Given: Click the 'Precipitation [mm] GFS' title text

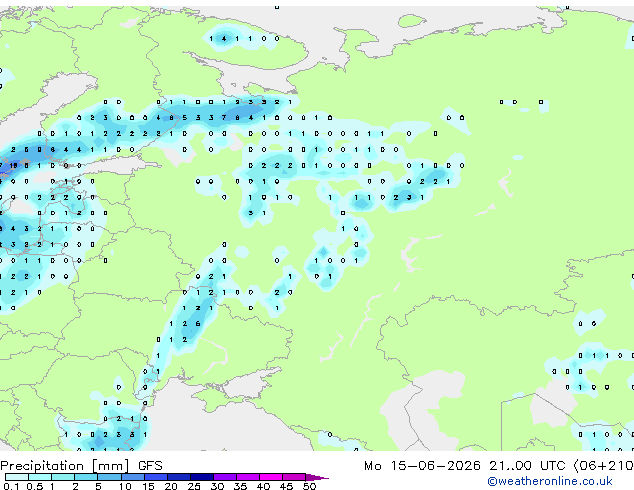Looking at the screenshot, I should pos(81,466).
